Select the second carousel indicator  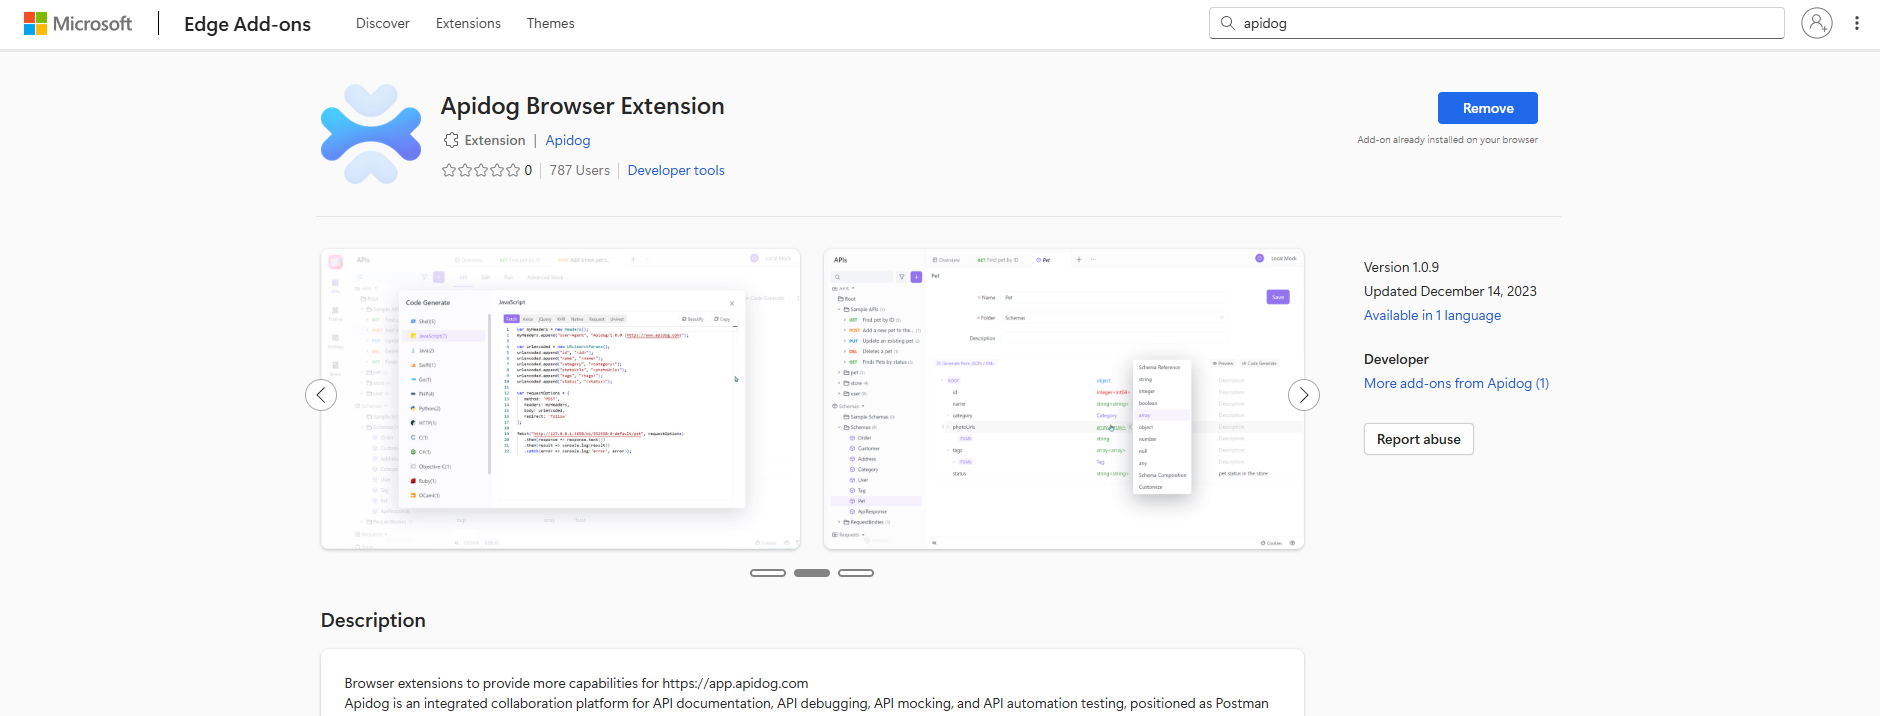click(x=812, y=573)
